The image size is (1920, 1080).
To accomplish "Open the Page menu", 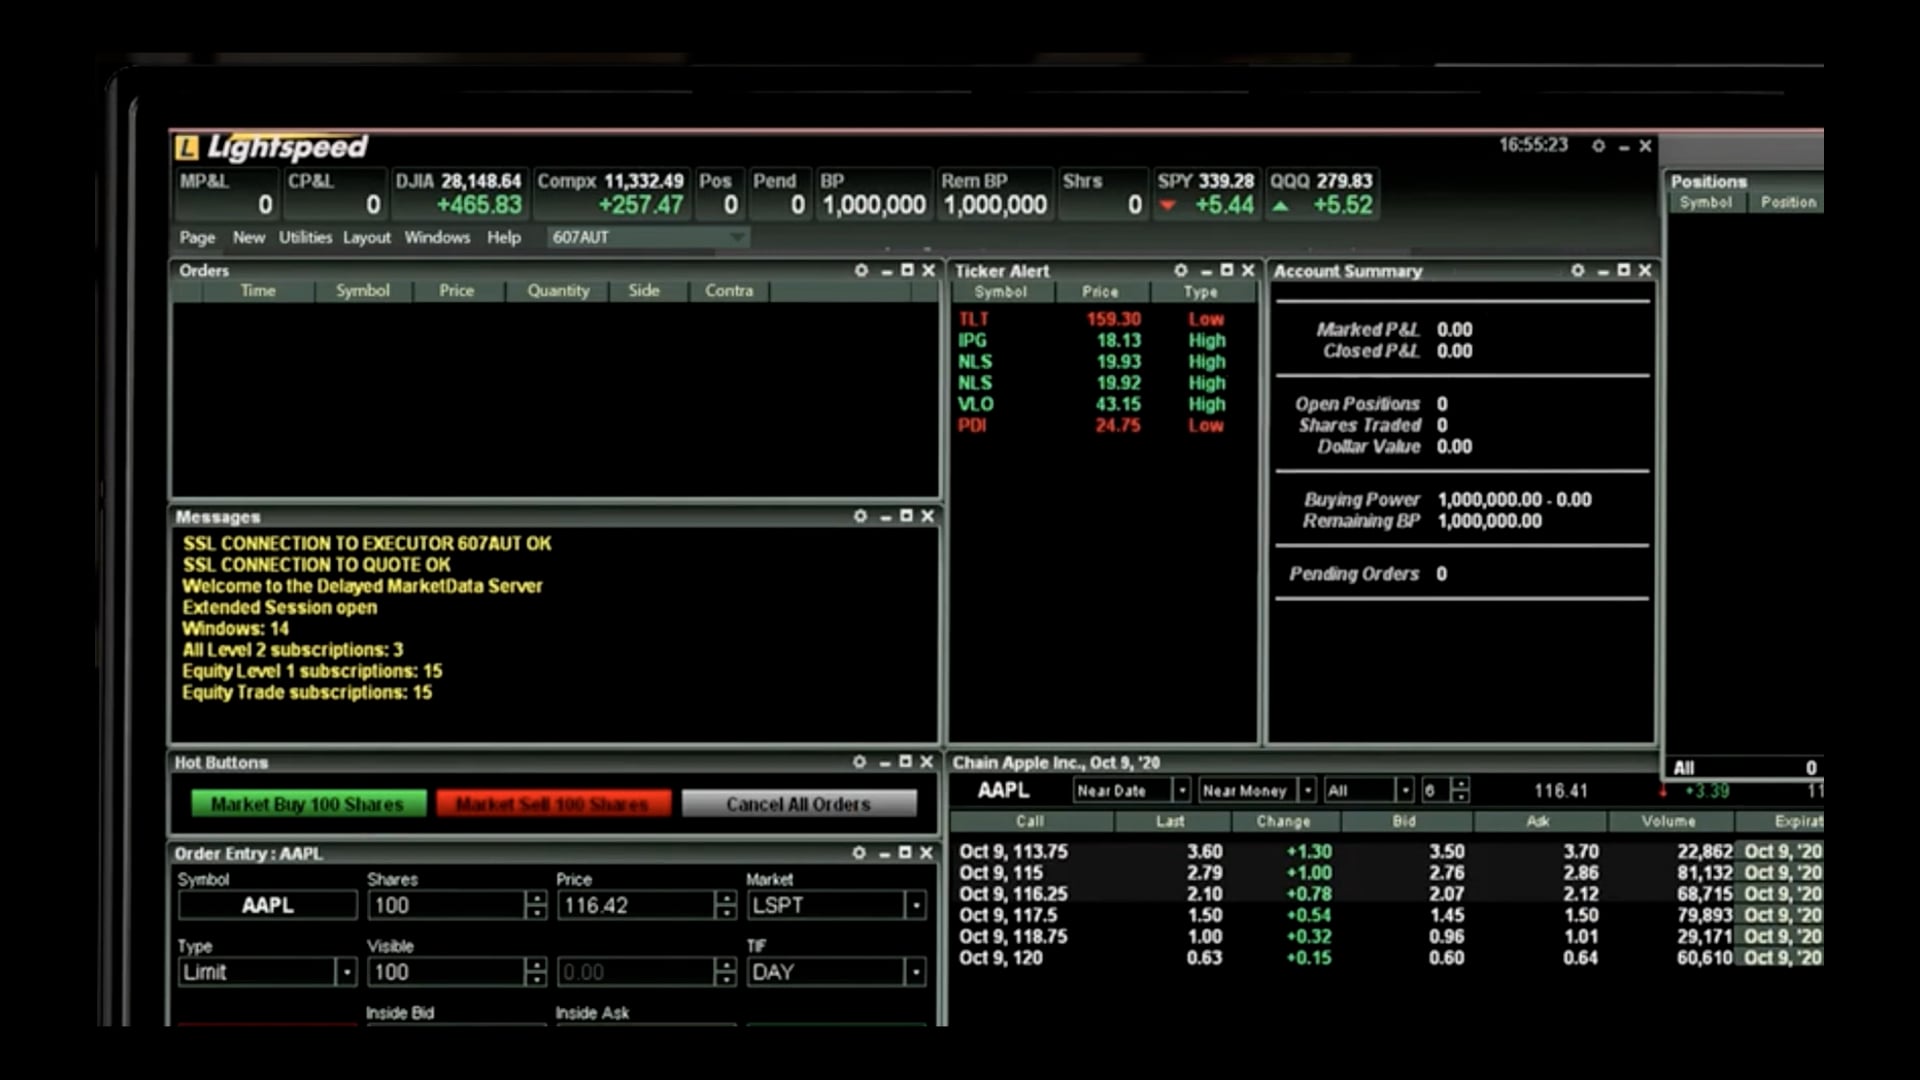I will (197, 238).
